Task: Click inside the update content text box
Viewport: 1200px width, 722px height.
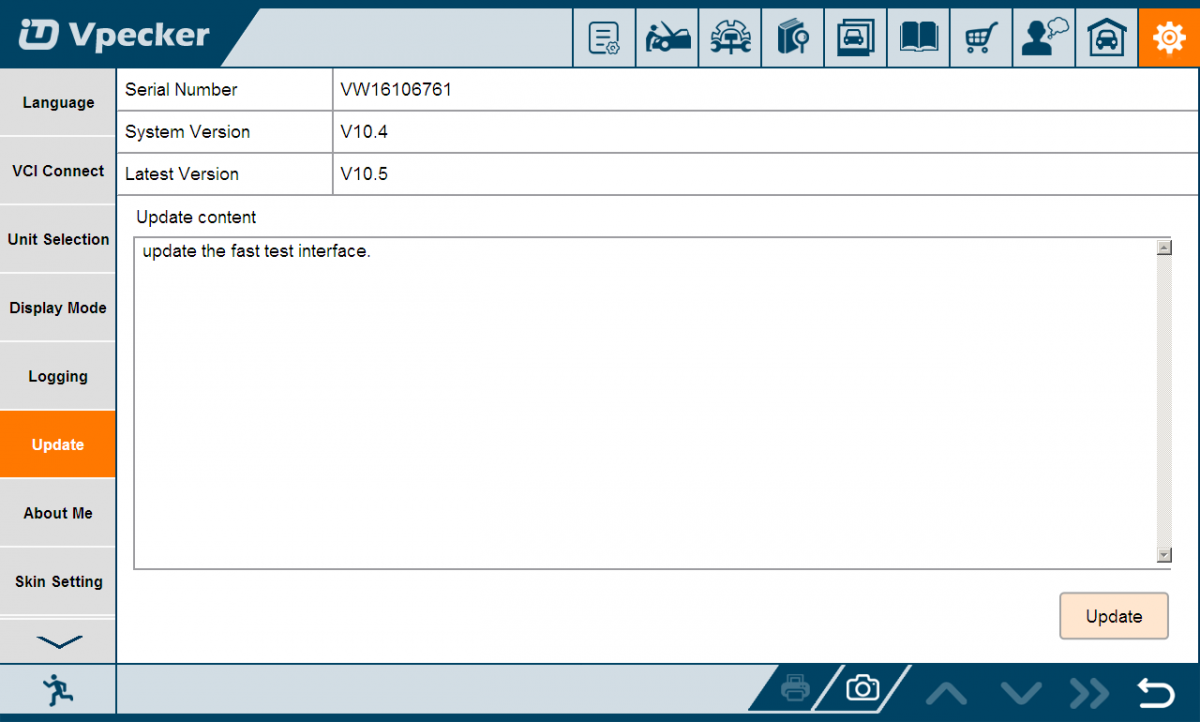Action: [644, 403]
